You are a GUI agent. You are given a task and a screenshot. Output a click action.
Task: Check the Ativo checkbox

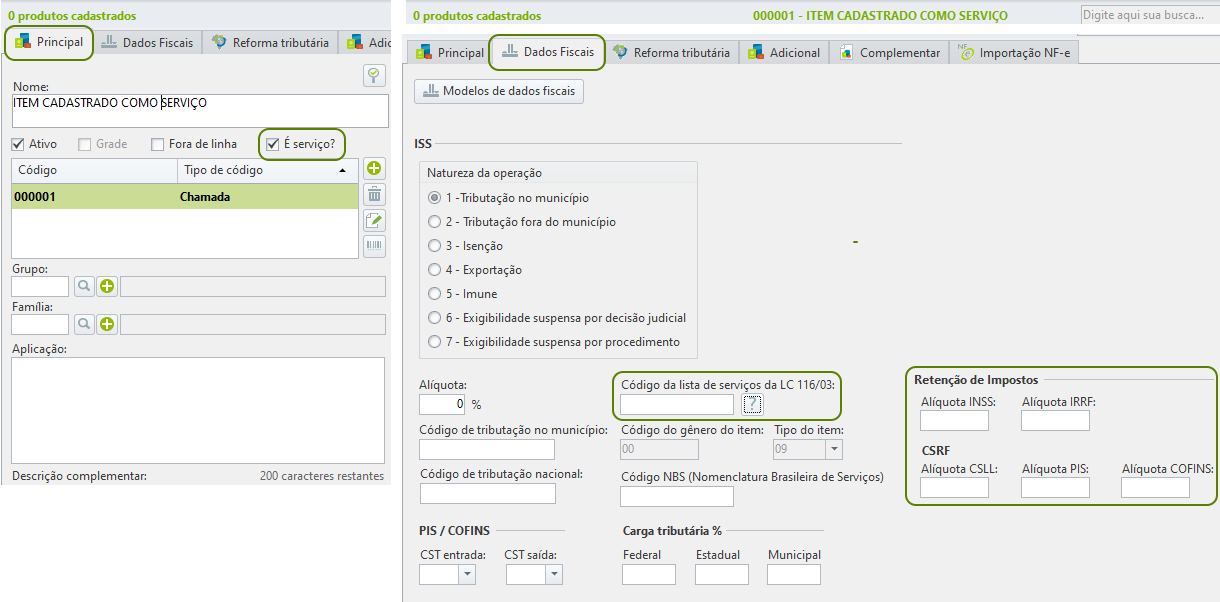pos(19,144)
